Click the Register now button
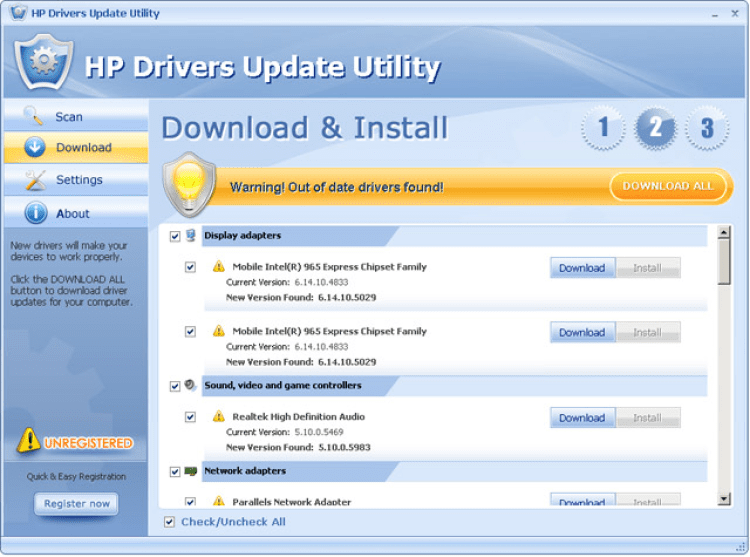Image resolution: width=750 pixels, height=557 pixels. [76, 503]
